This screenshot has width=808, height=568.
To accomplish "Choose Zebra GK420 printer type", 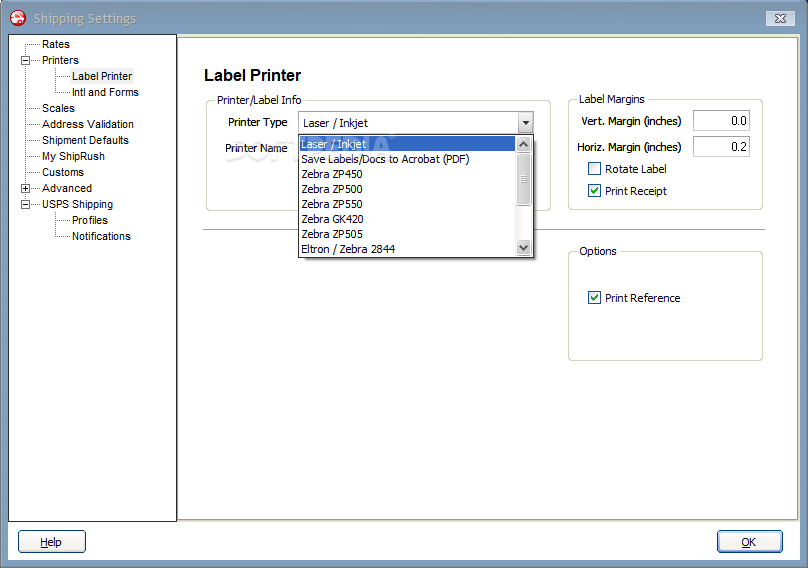I will click(x=407, y=219).
